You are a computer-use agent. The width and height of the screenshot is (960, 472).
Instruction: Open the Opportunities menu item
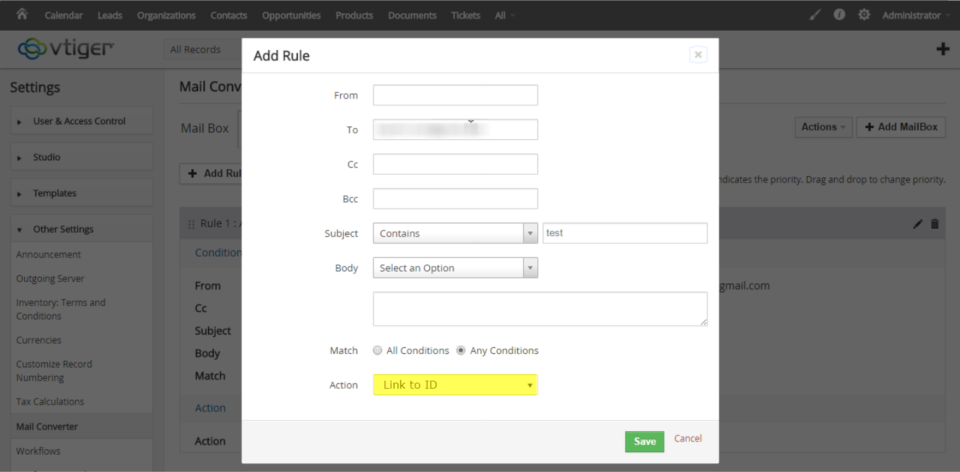point(291,15)
